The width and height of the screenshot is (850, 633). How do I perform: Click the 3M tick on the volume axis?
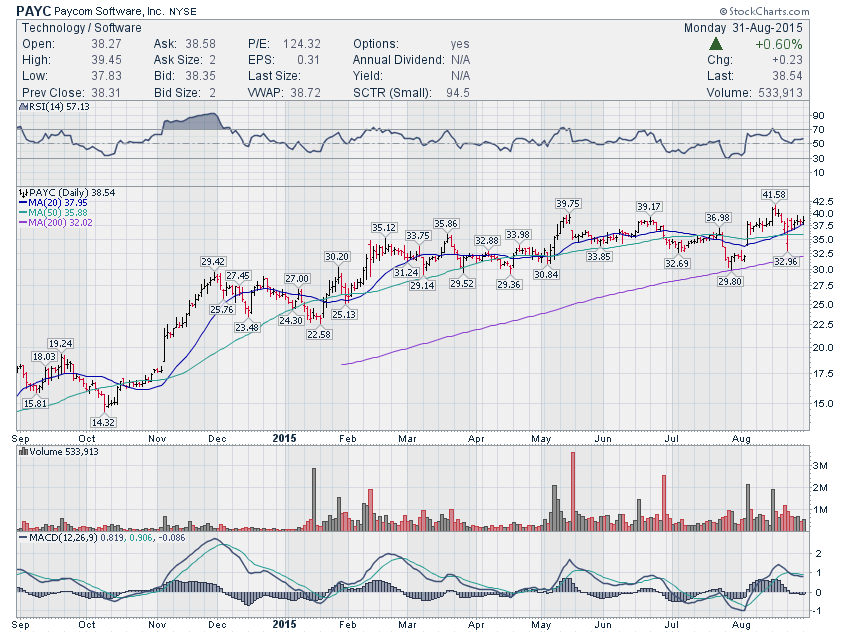820,466
